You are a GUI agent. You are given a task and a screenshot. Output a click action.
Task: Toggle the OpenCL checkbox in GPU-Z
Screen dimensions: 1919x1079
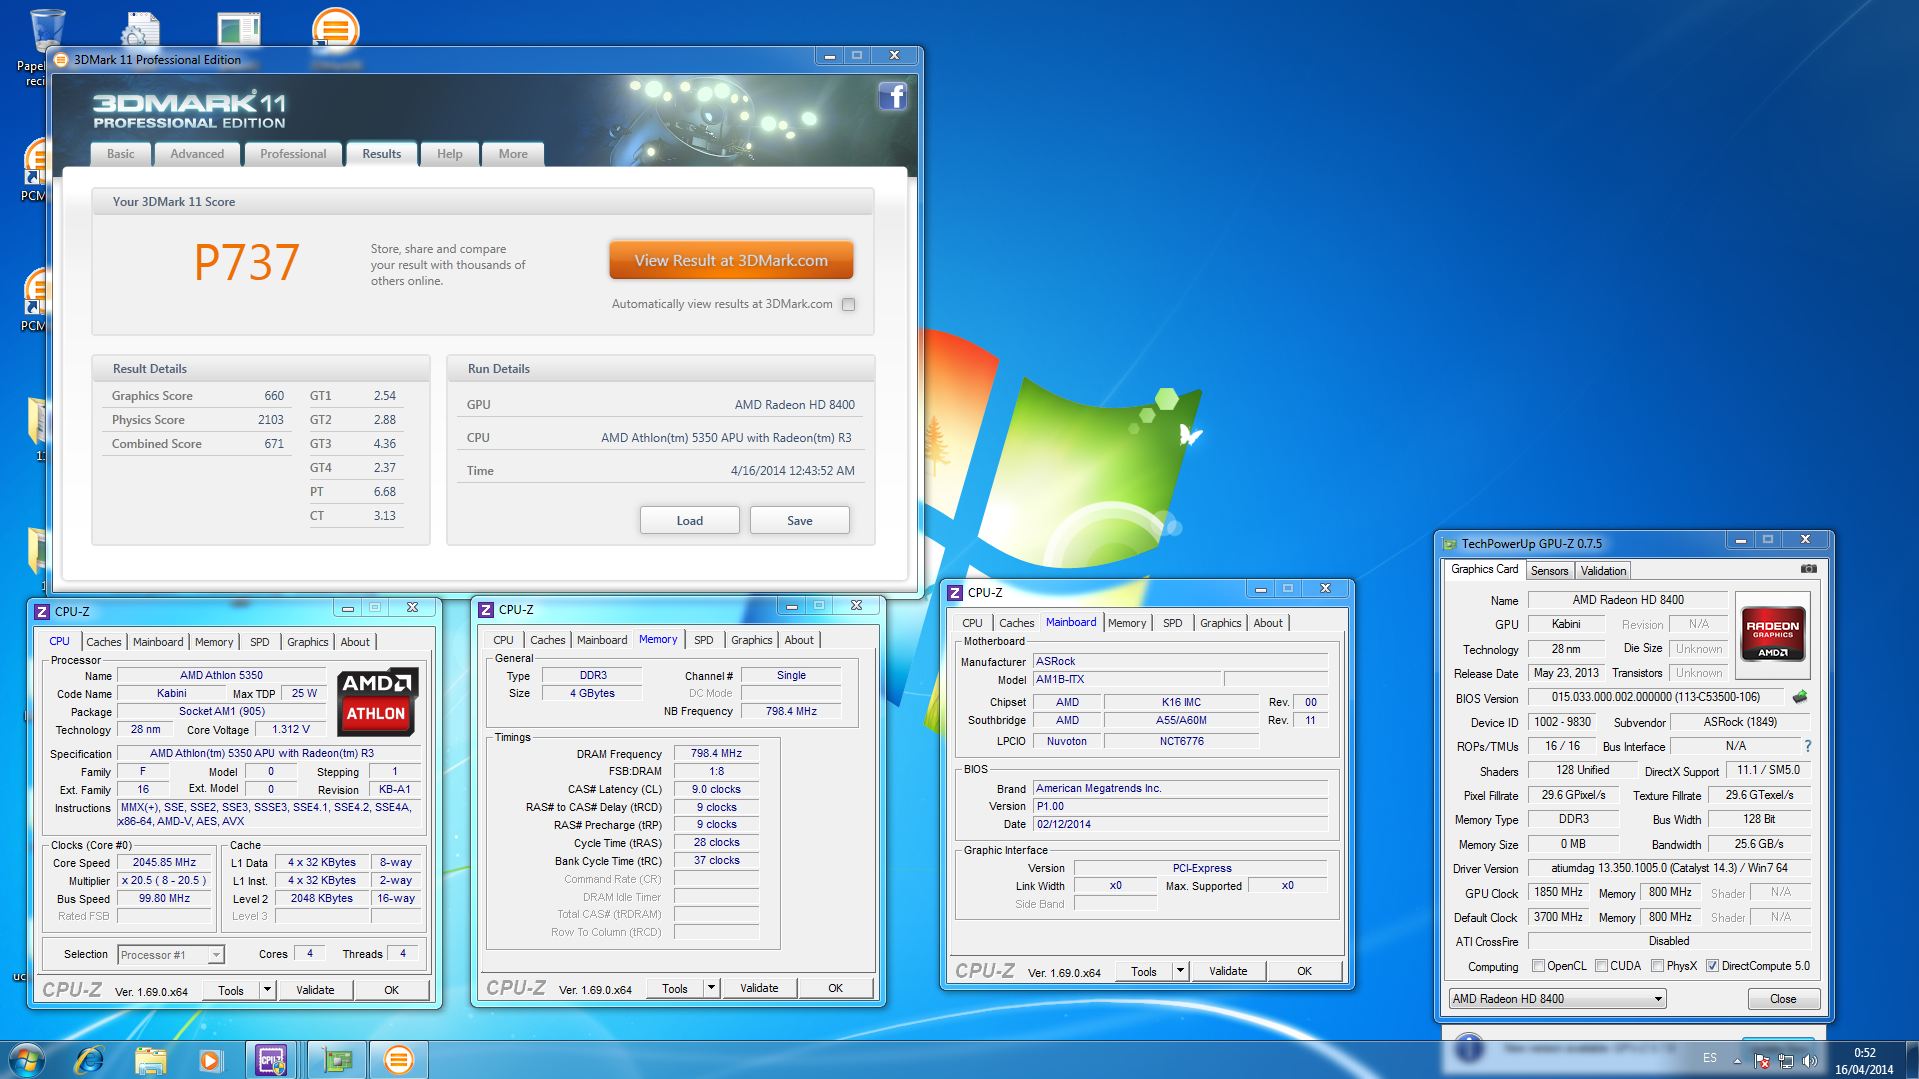click(1539, 966)
